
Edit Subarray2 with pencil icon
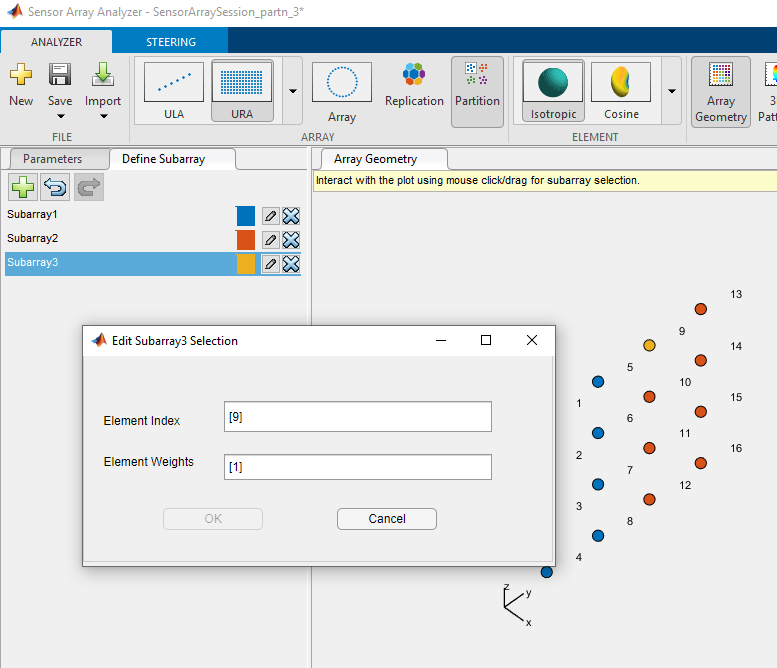270,240
